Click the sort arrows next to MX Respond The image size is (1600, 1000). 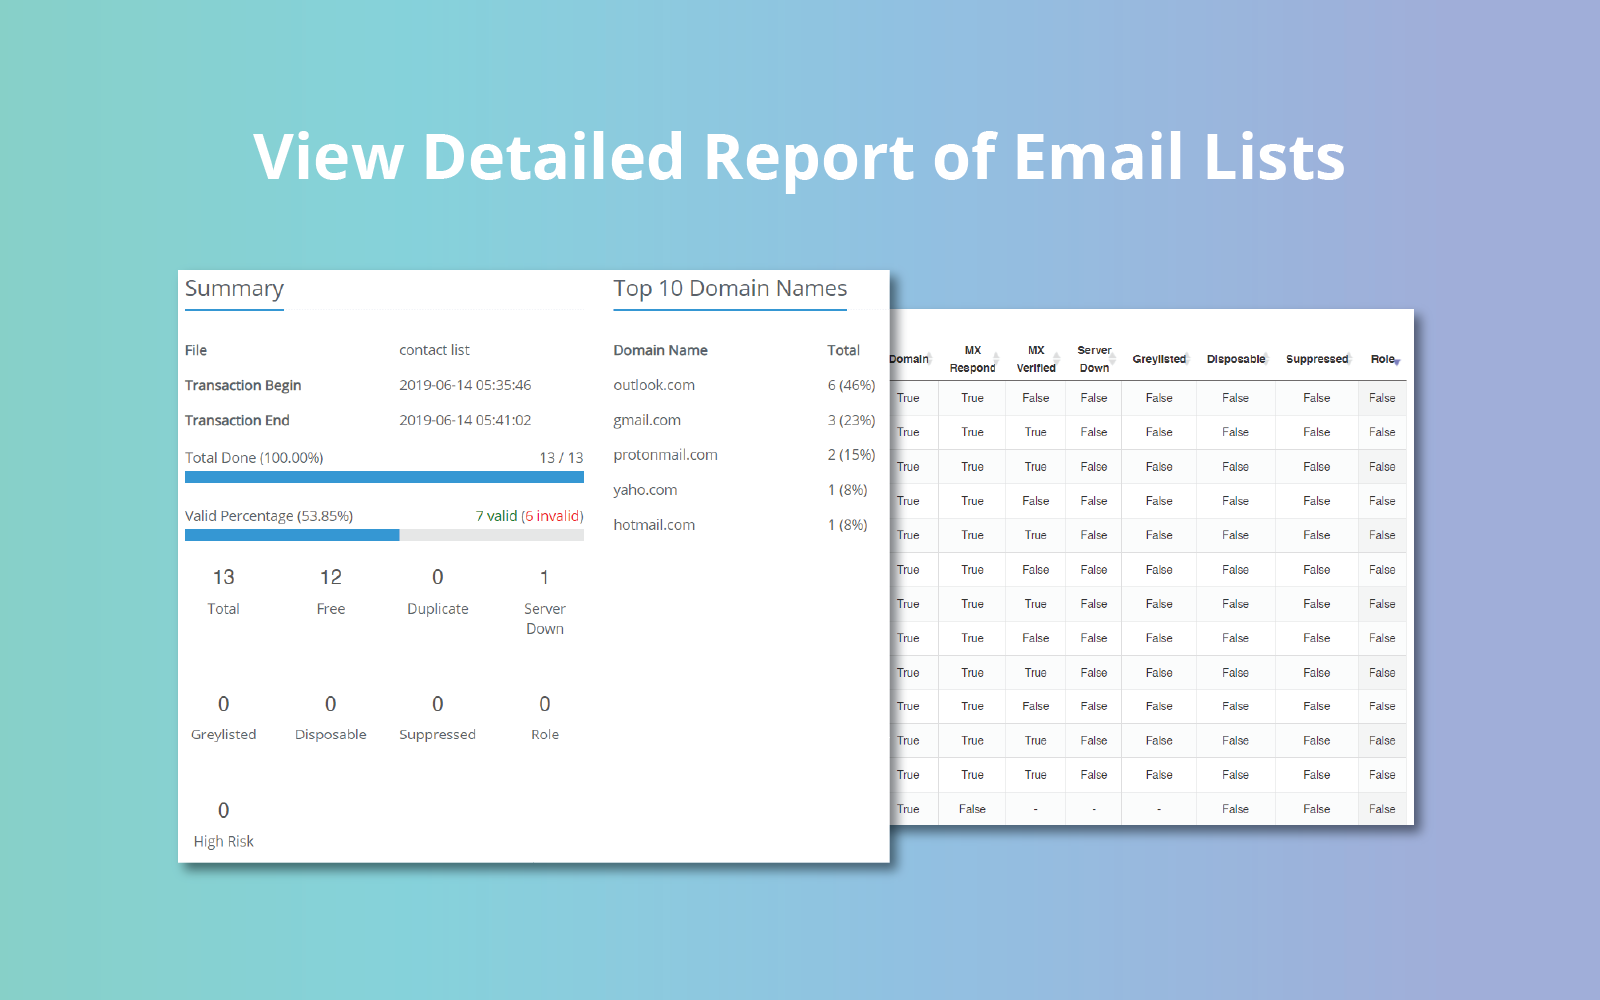coord(996,360)
